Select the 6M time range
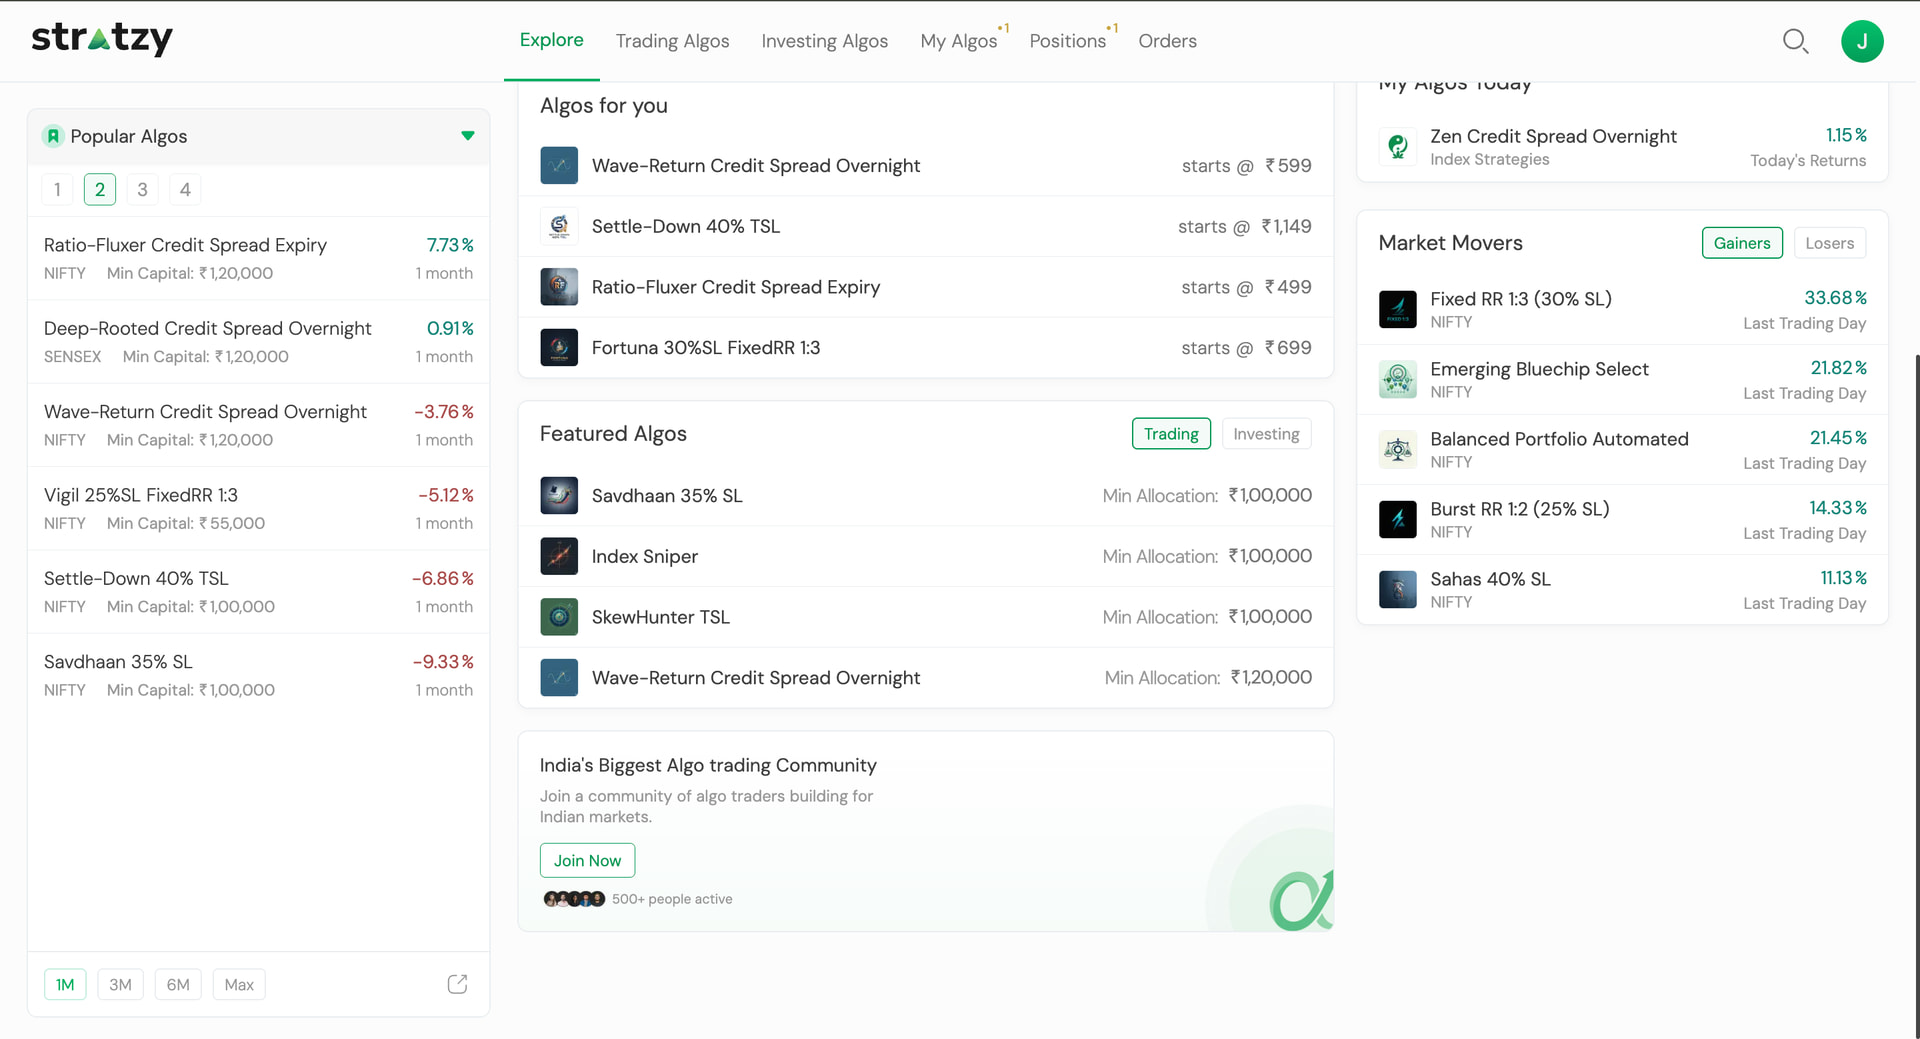This screenshot has width=1920, height=1039. point(178,985)
